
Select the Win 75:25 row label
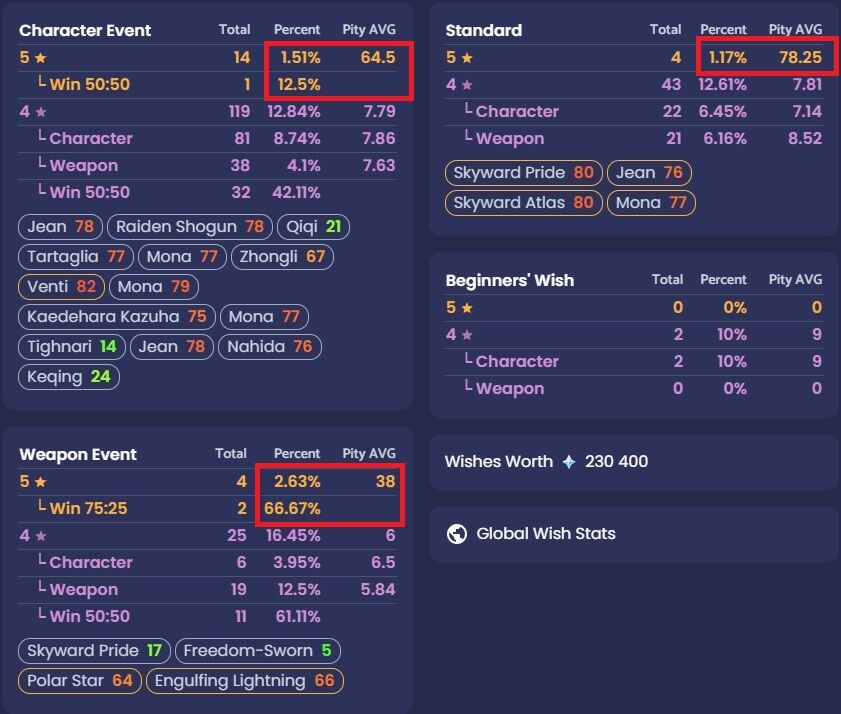[x=88, y=509]
